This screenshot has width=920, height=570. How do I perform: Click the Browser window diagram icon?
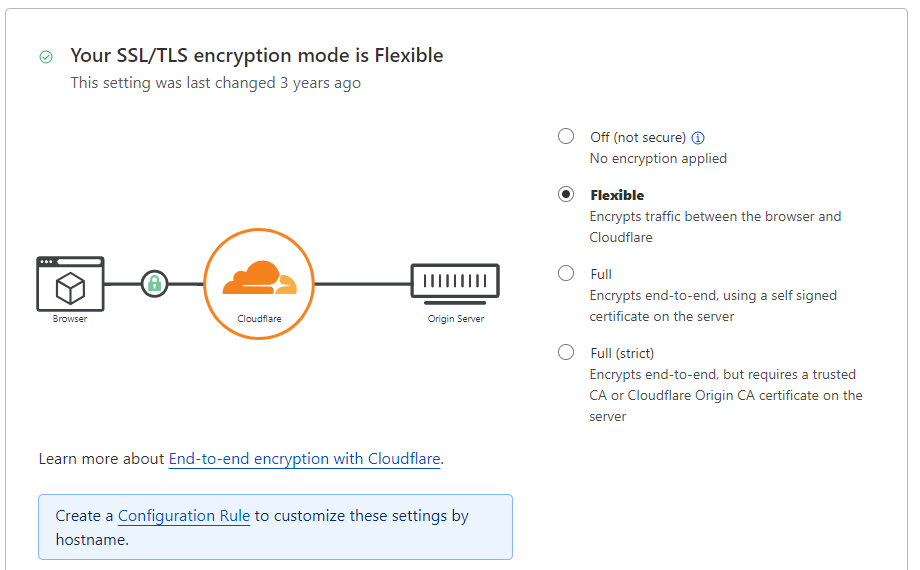tap(70, 284)
